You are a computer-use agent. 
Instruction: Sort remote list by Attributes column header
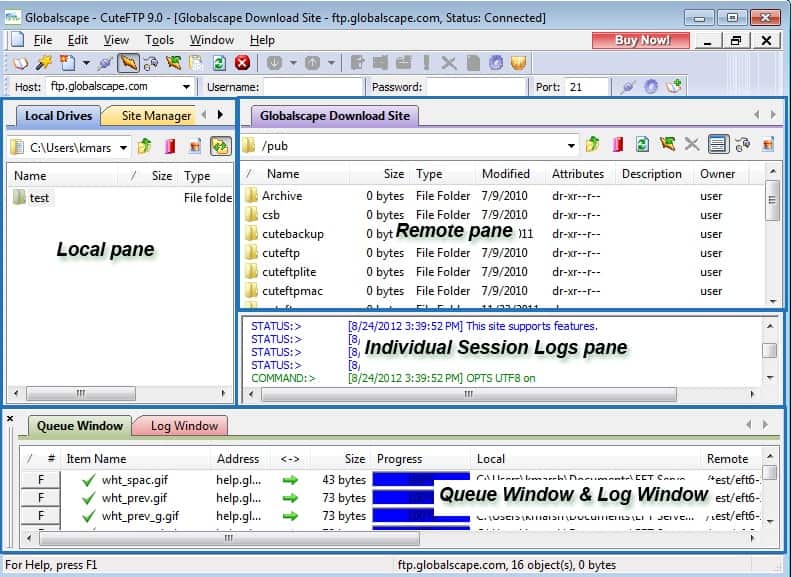[x=578, y=174]
